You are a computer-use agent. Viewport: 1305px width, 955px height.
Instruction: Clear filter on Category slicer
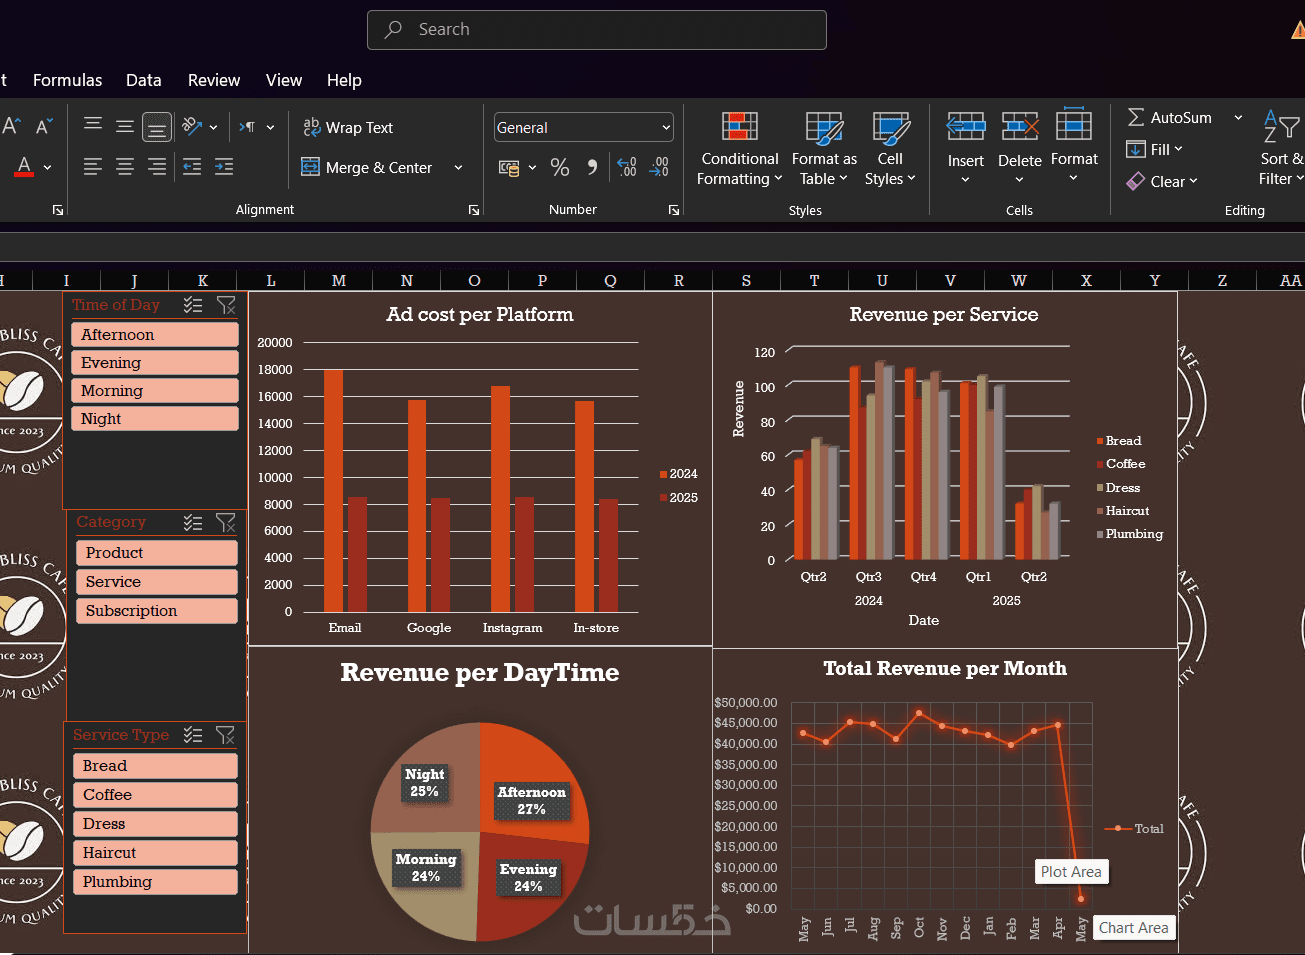tap(226, 522)
